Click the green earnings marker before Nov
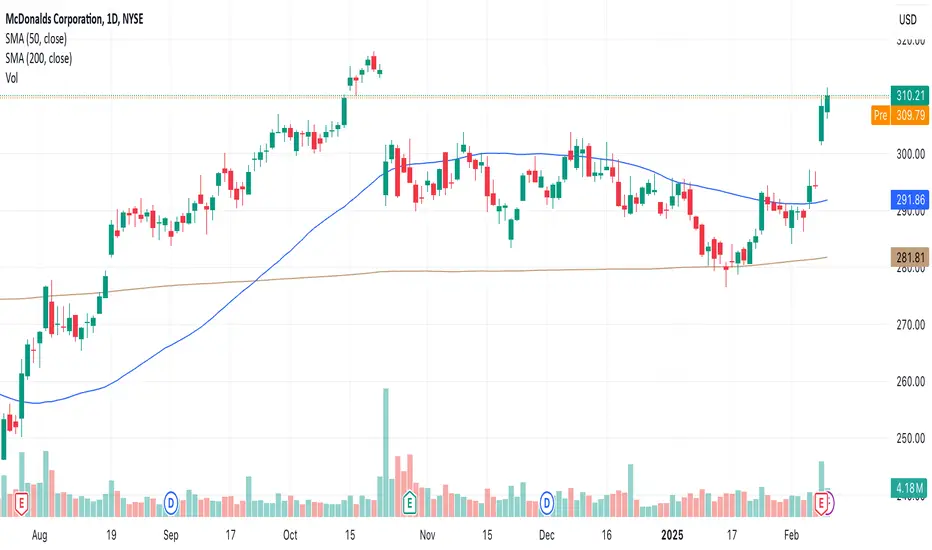 click(409, 503)
